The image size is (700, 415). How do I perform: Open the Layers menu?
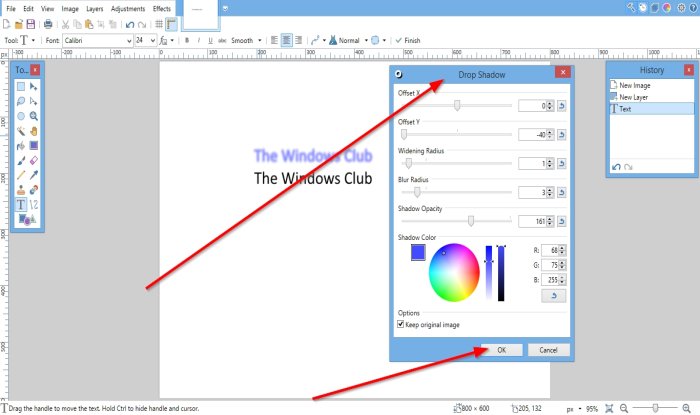pyautogui.click(x=95, y=8)
